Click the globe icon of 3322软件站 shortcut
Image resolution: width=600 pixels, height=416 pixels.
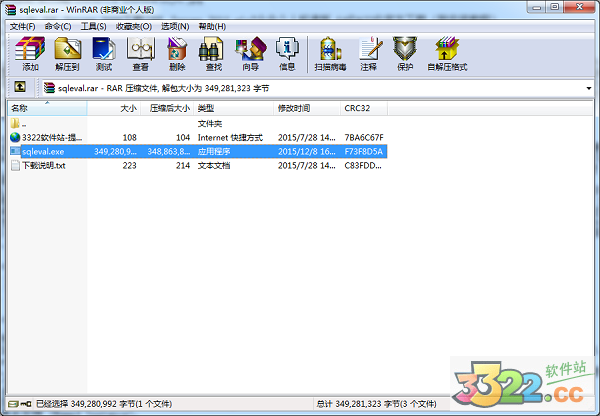click(15, 137)
